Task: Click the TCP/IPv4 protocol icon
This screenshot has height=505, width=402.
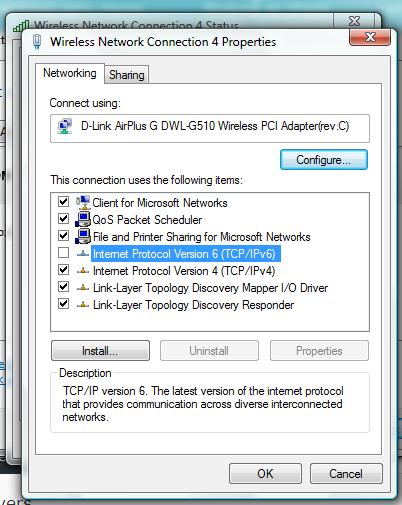Action: pyautogui.click(x=83, y=271)
